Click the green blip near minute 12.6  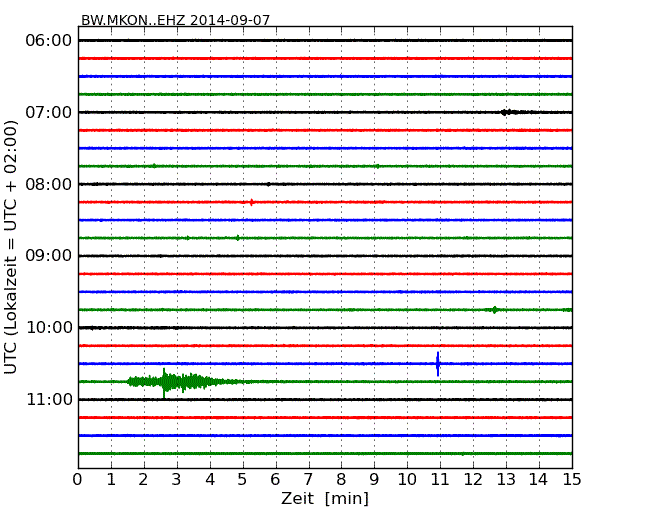[x=494, y=310]
